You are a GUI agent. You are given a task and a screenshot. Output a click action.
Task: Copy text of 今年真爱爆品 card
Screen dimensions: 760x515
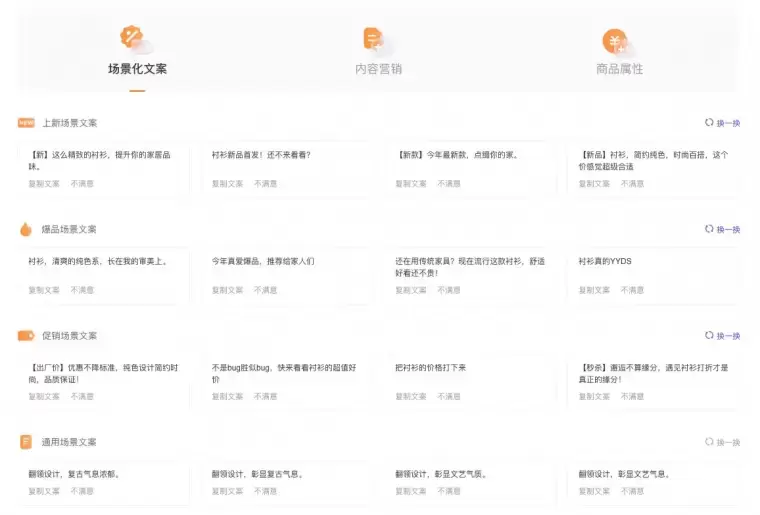(x=227, y=290)
